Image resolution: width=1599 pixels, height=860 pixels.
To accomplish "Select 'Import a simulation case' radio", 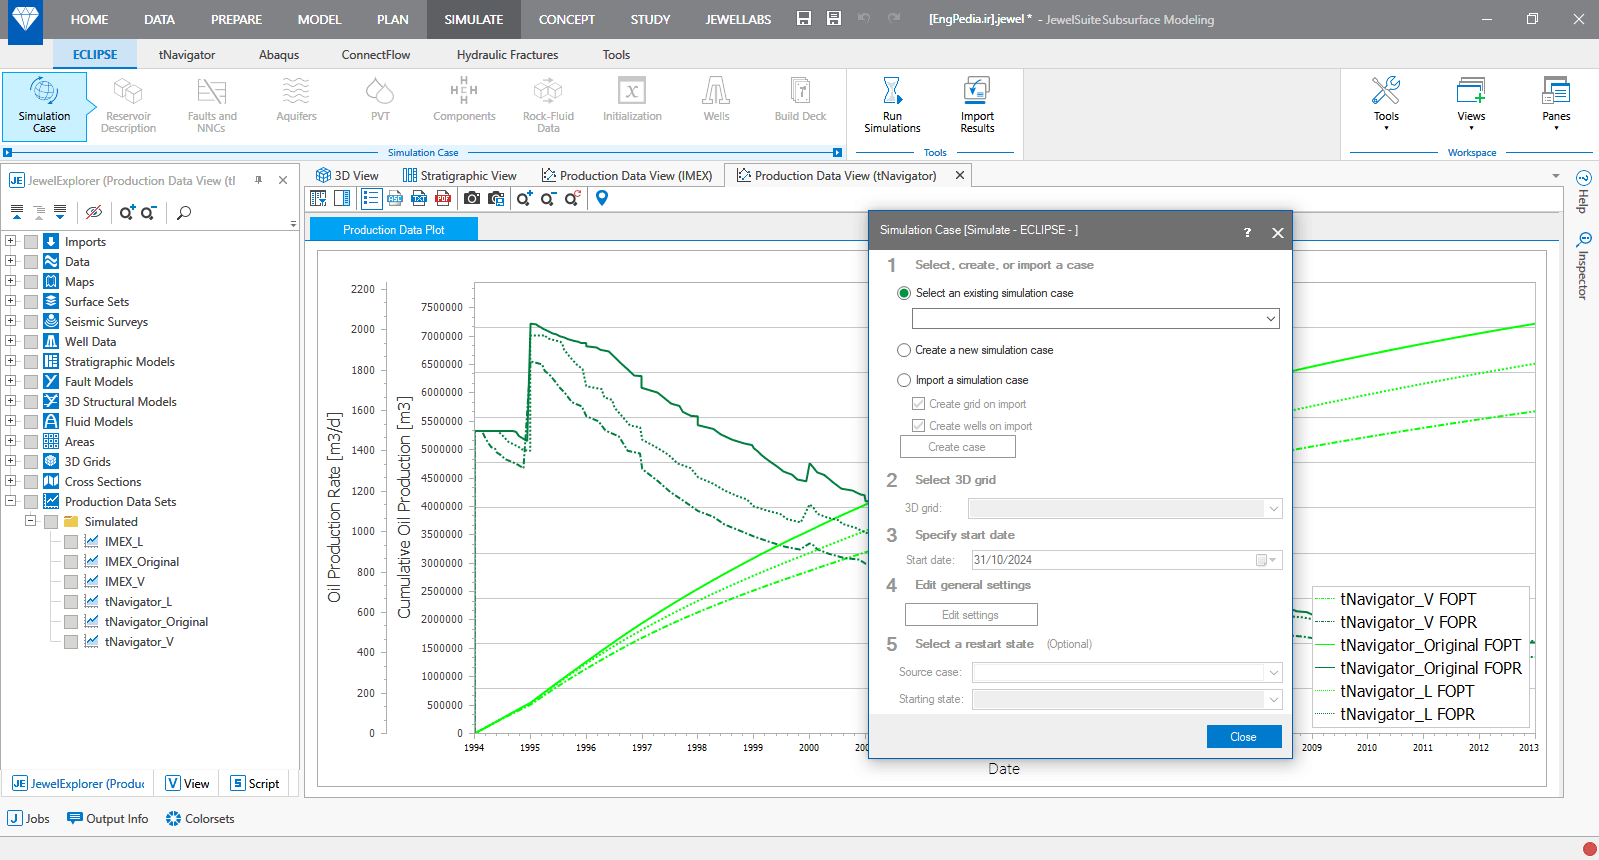I will click(904, 380).
